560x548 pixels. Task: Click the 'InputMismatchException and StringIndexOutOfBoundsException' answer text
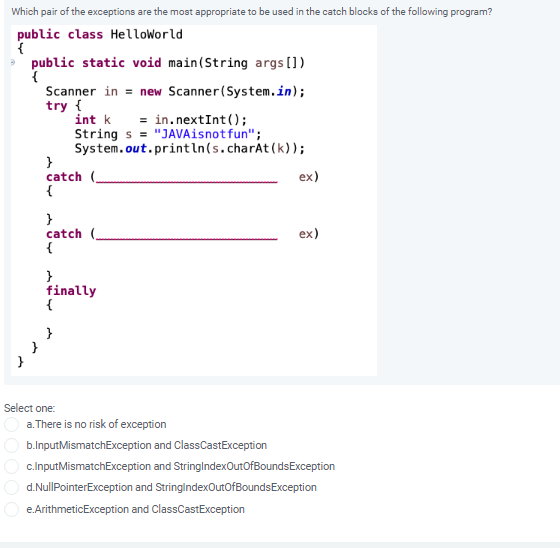[x=185, y=467]
